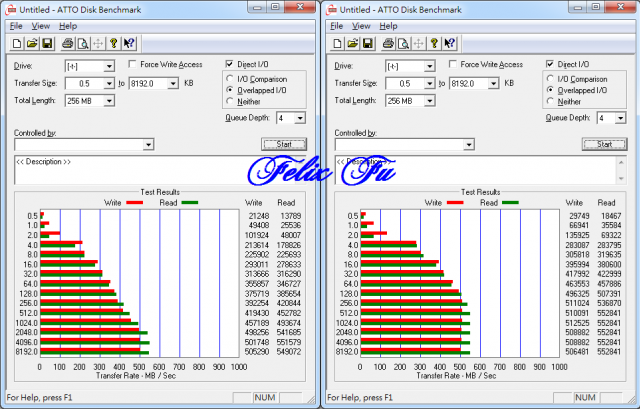640x409 pixels.
Task: Click Start button in right window
Action: point(604,144)
